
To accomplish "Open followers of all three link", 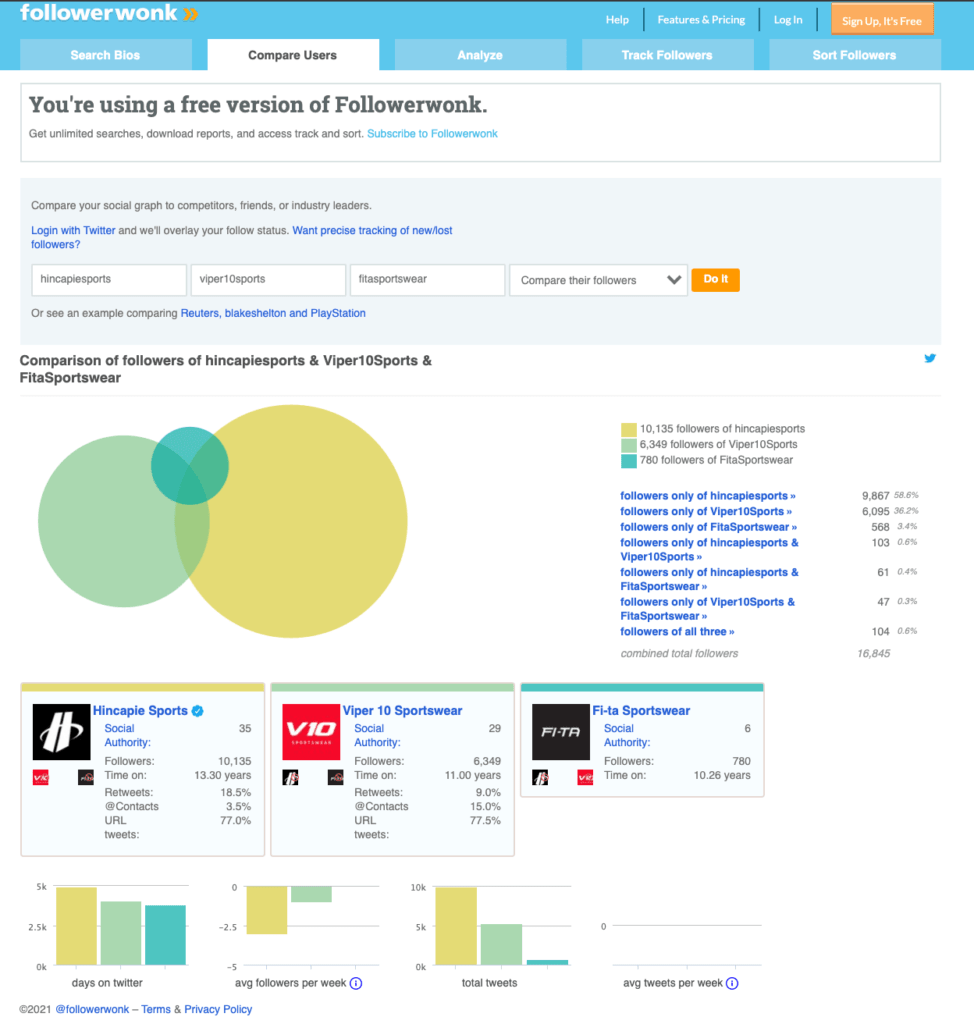I will tap(677, 632).
